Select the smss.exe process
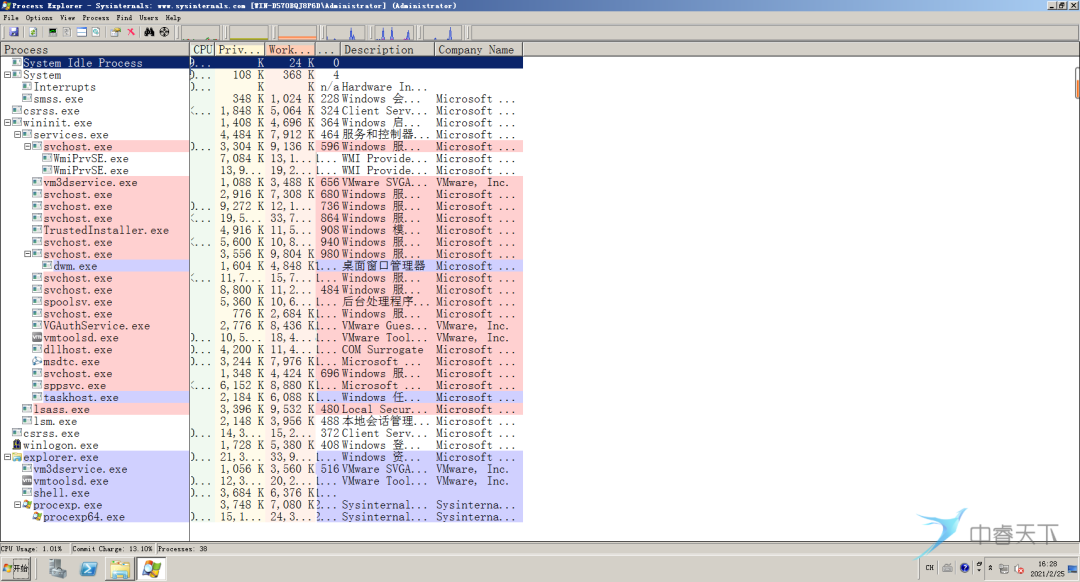The height and width of the screenshot is (582, 1080). coord(262,99)
